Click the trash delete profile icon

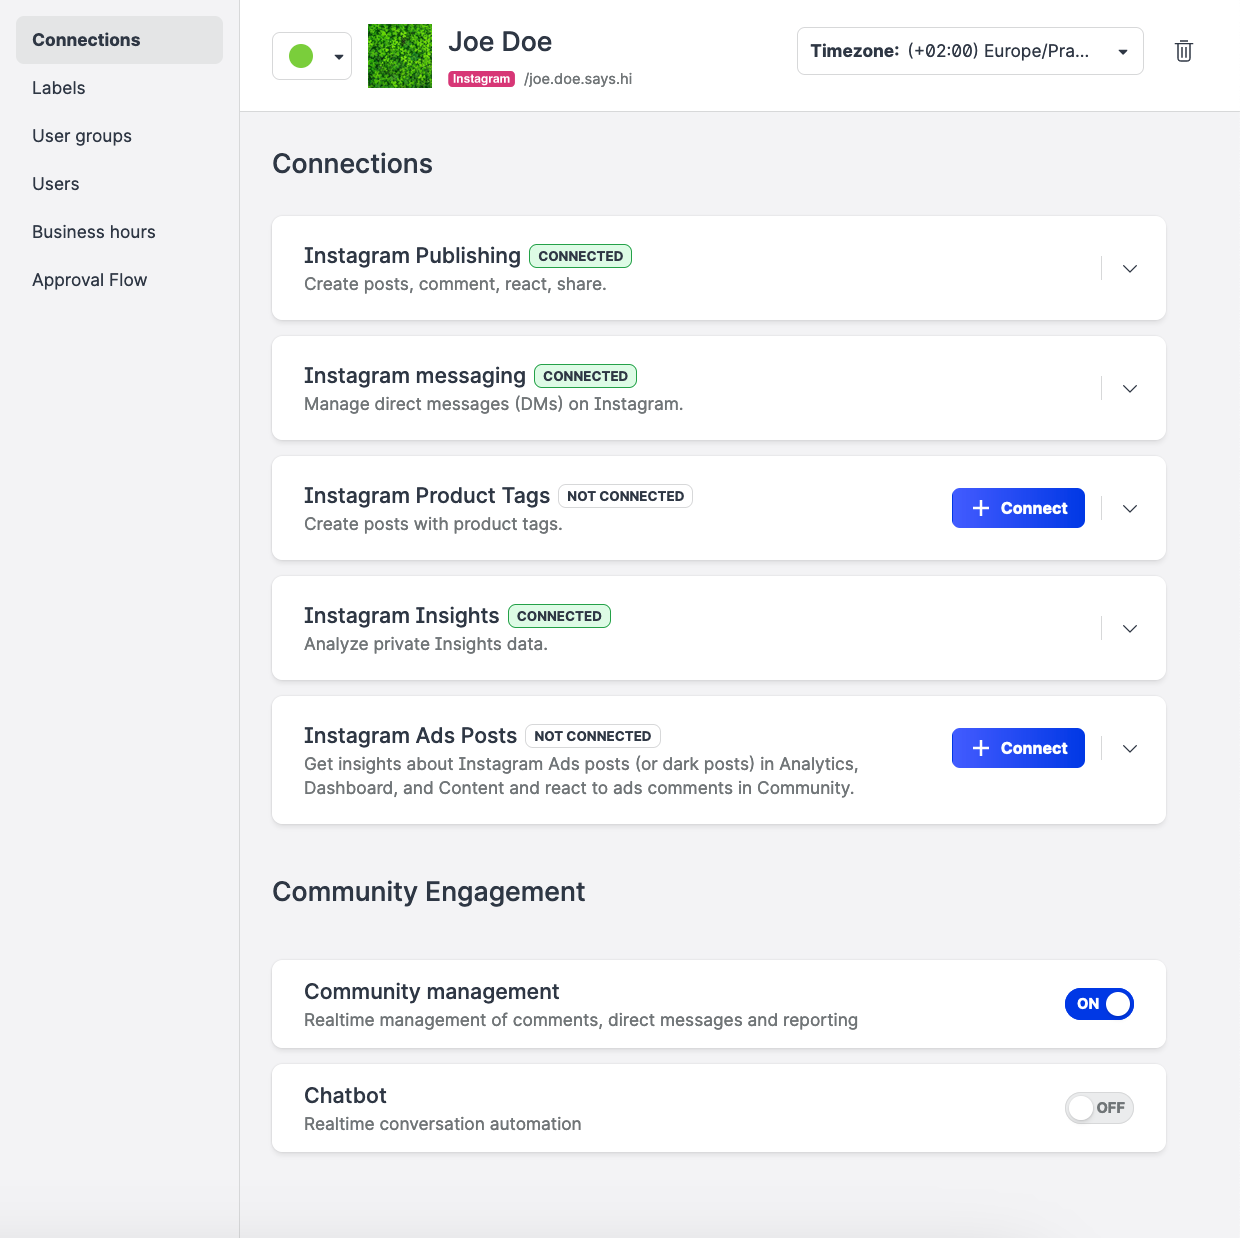click(1183, 51)
